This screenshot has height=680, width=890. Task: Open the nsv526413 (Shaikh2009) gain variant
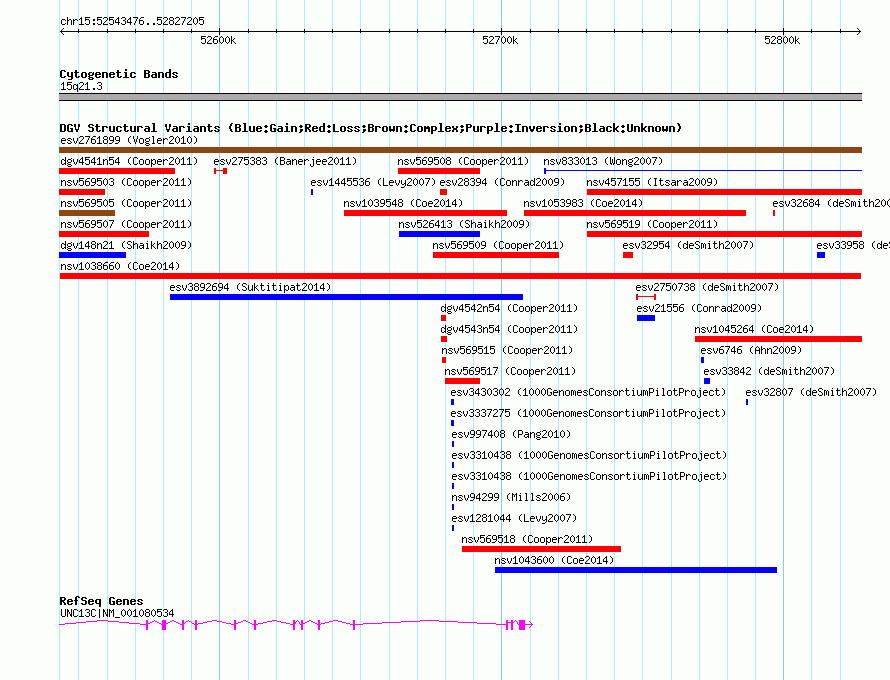(464, 224)
